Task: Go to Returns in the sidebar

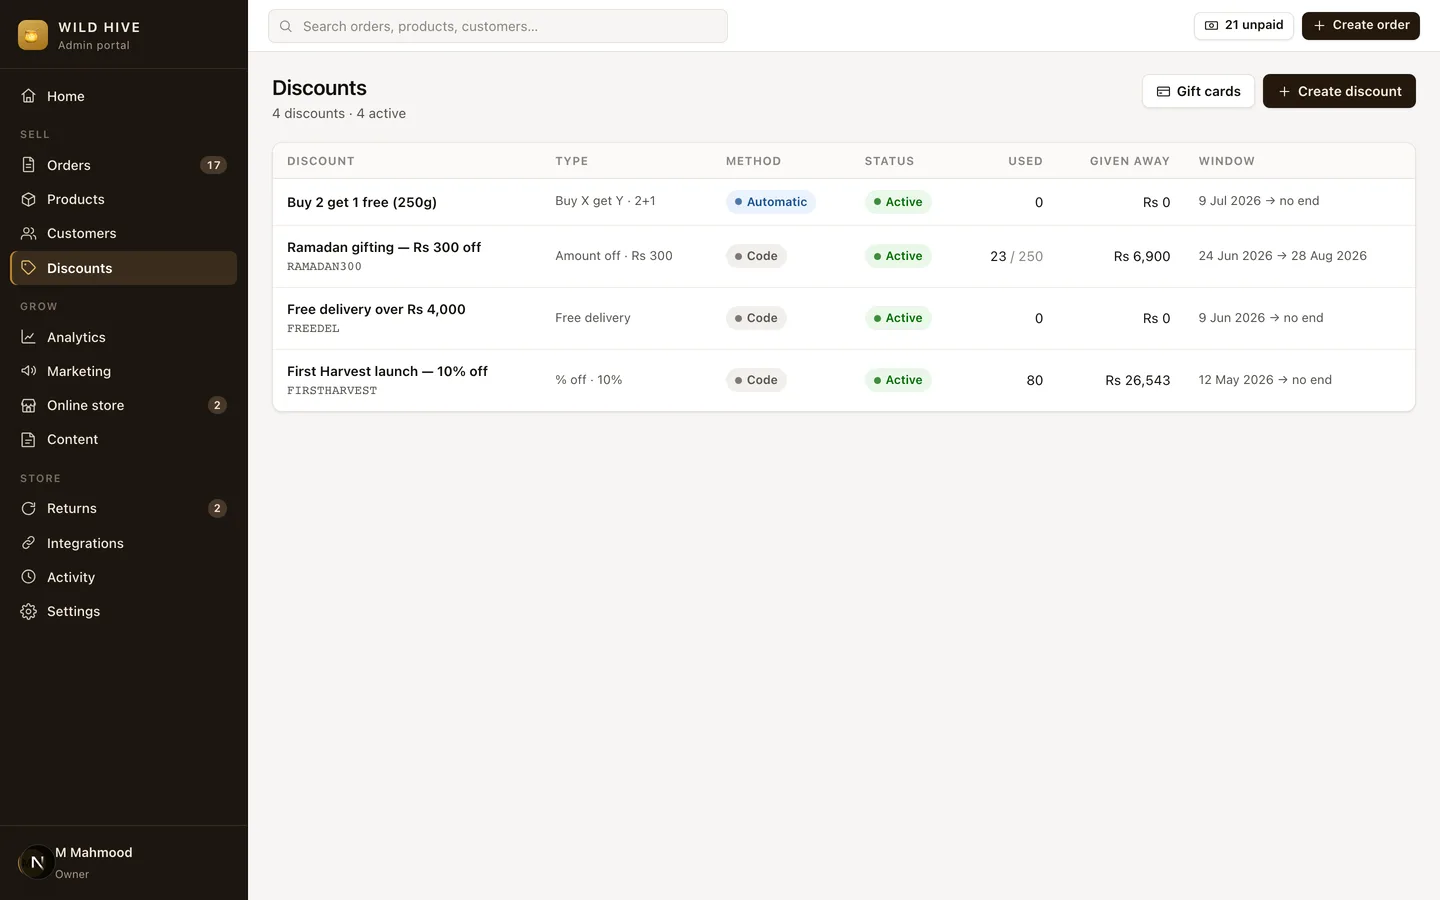Action: coord(124,508)
